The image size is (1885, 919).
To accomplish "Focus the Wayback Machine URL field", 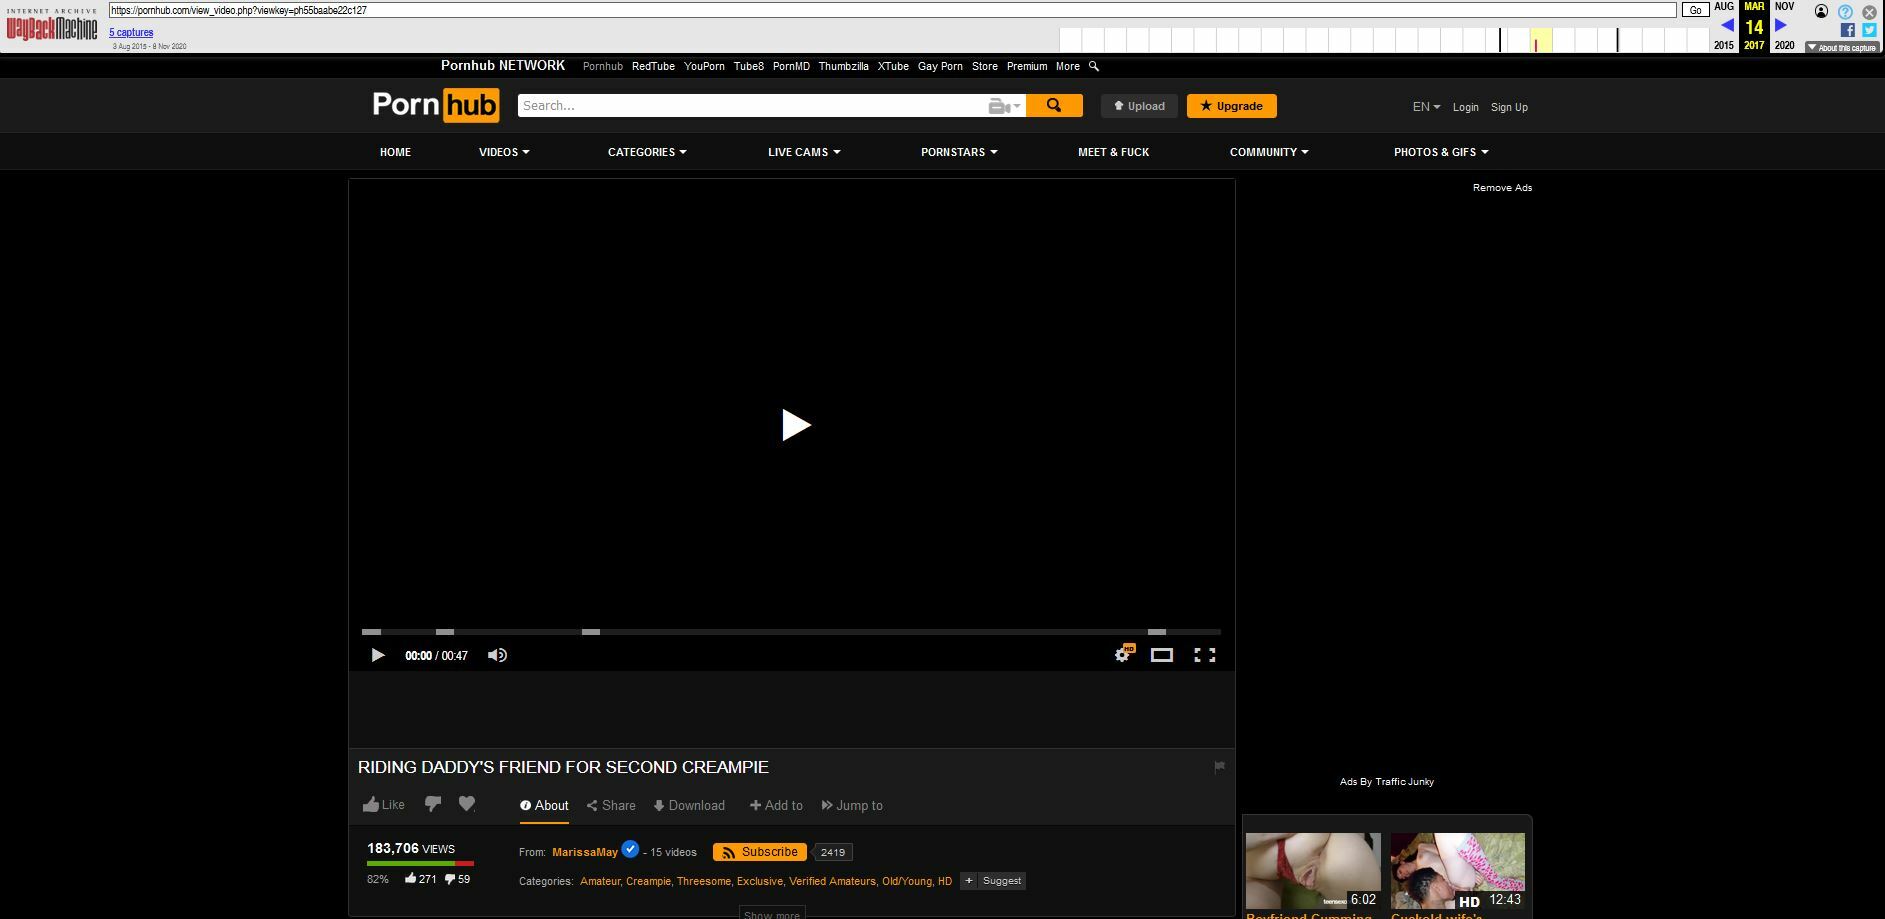I will click(892, 10).
